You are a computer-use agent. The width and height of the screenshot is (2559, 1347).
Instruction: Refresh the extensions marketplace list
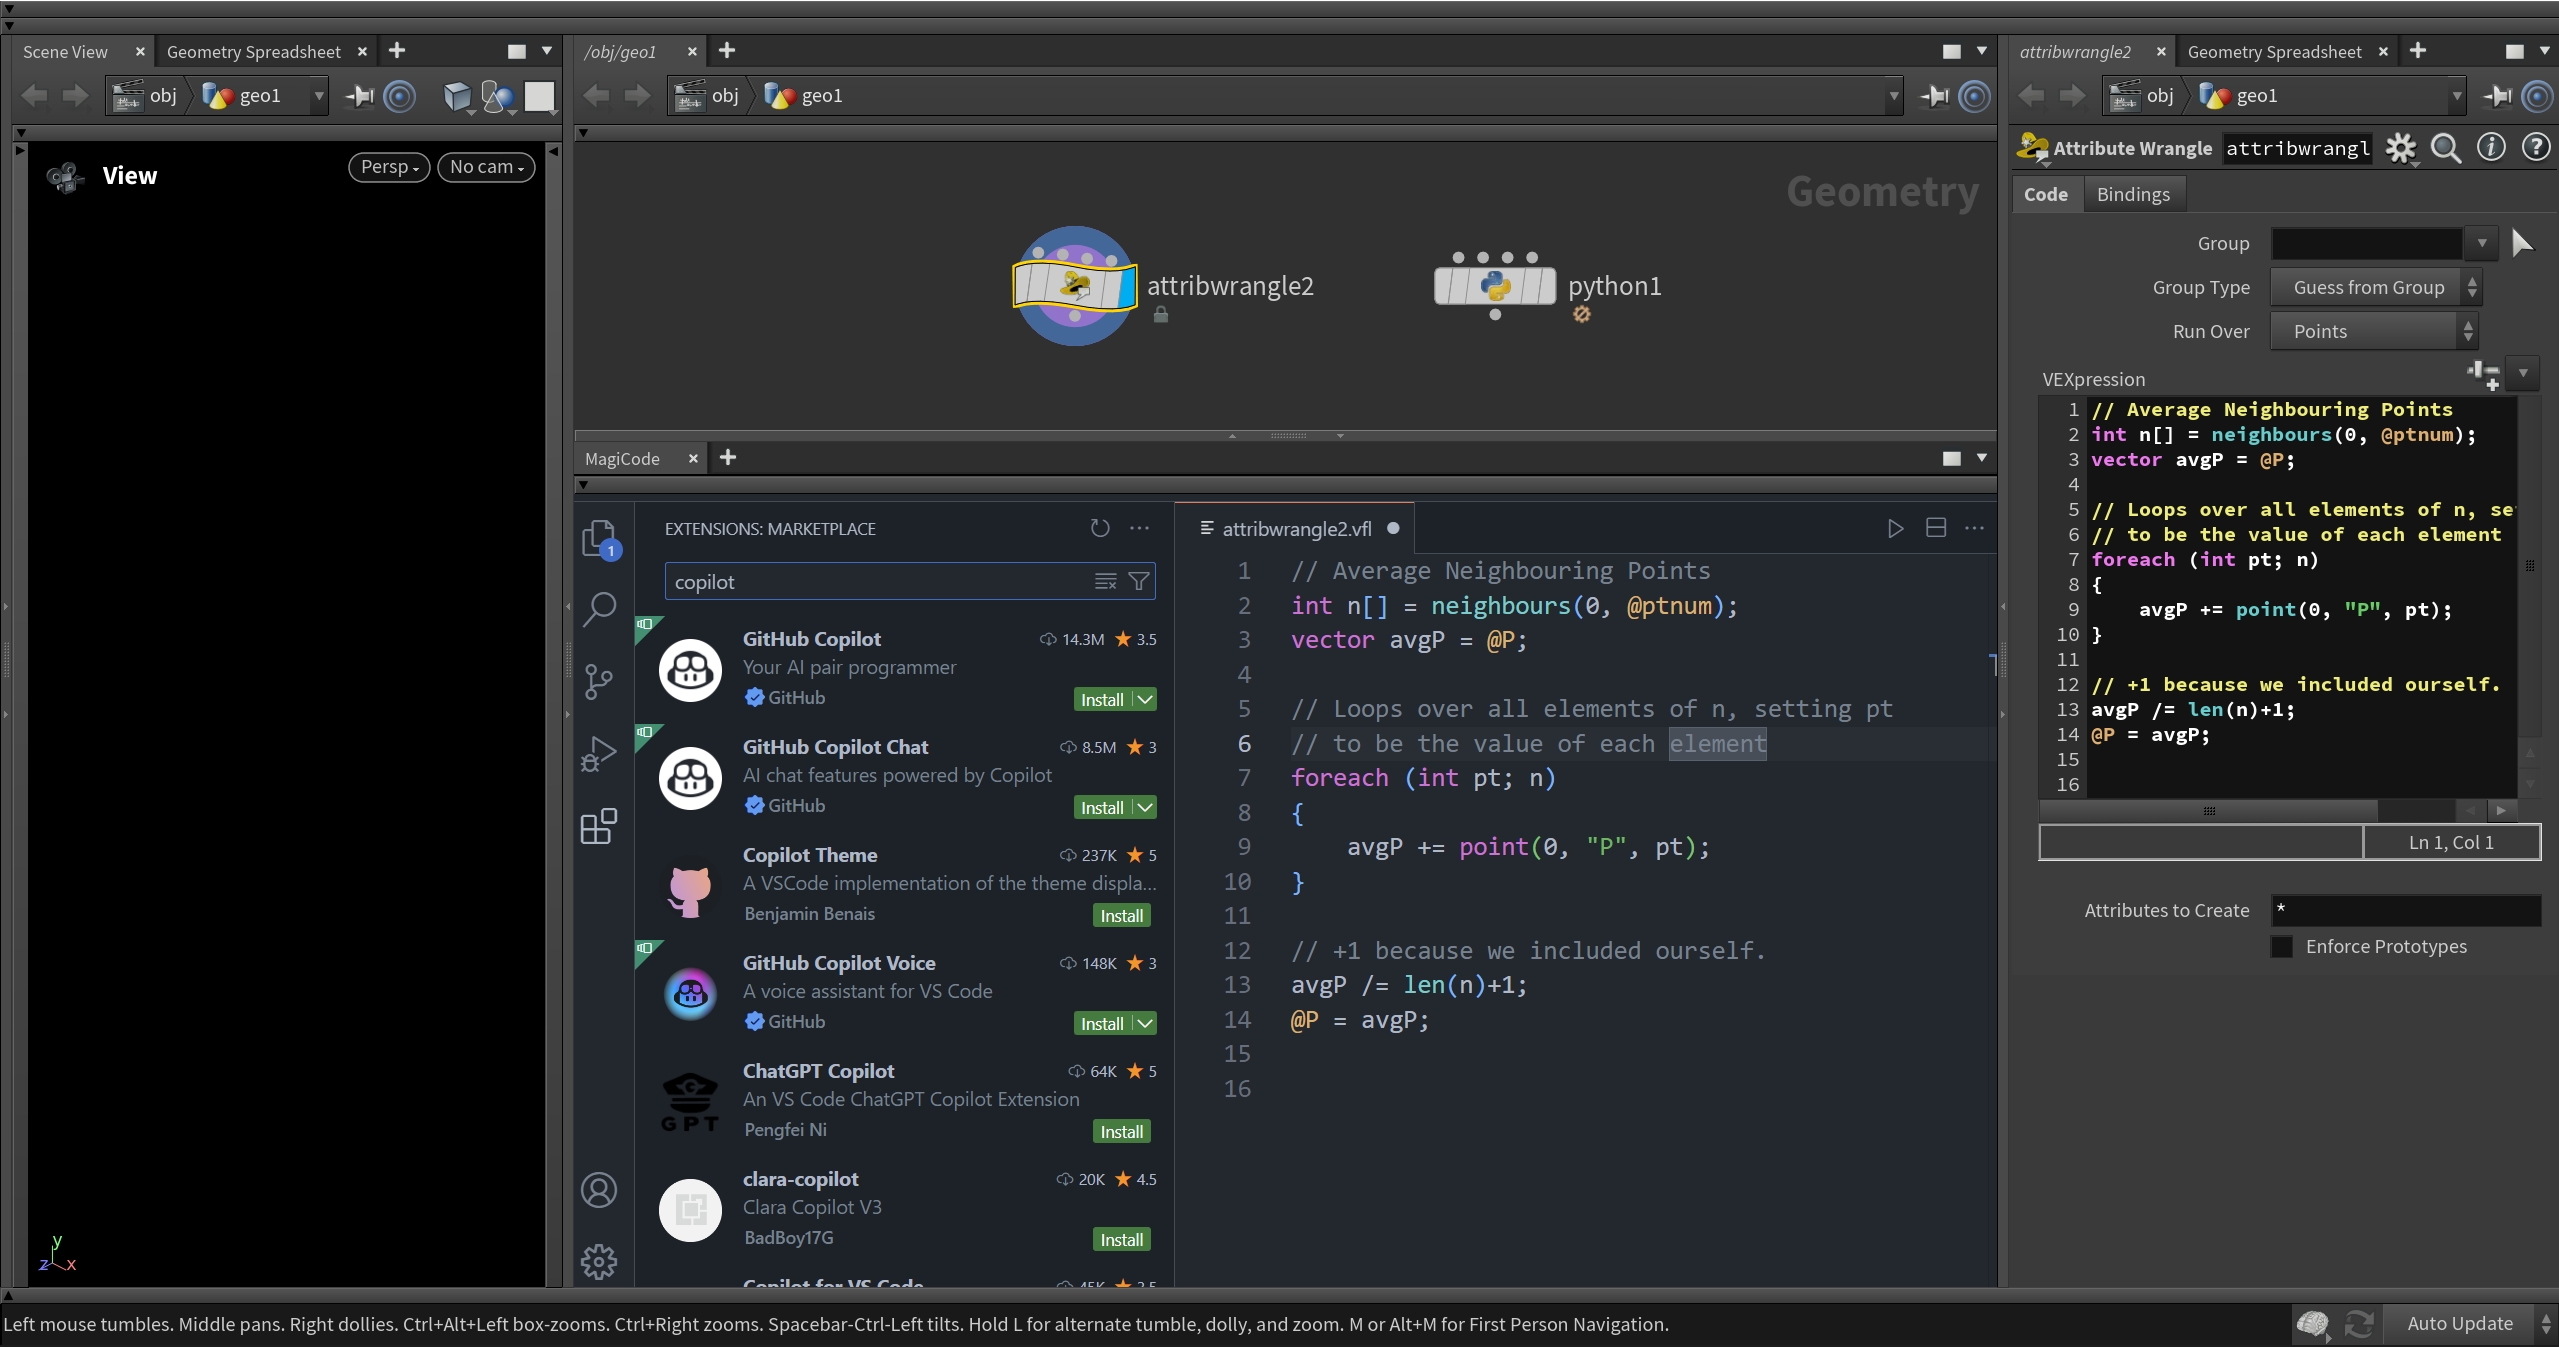1100,528
